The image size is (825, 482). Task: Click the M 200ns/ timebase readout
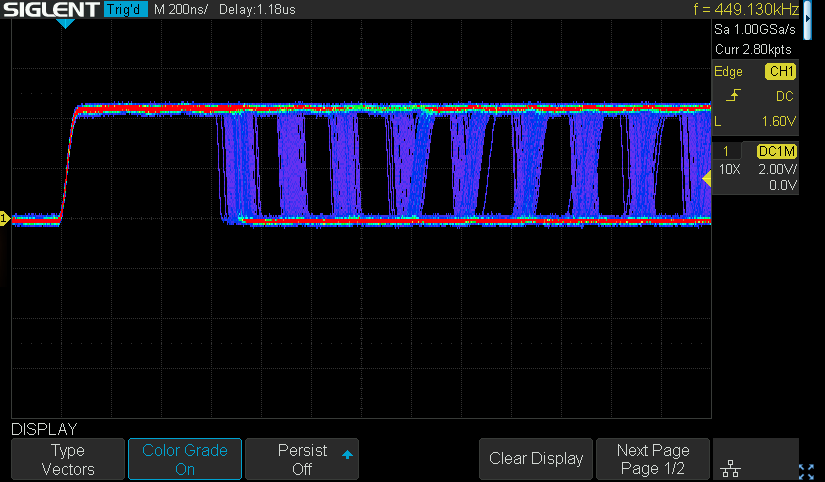coord(180,9)
